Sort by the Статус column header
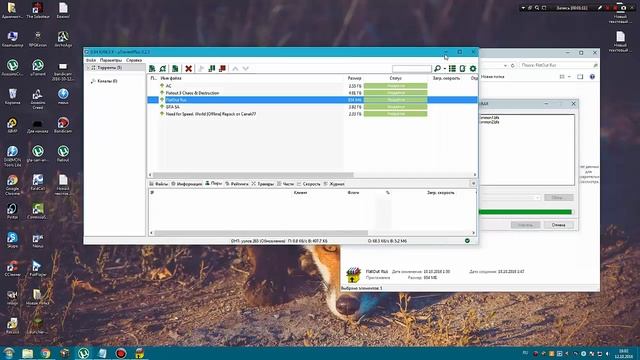640x360 pixels. (x=396, y=78)
